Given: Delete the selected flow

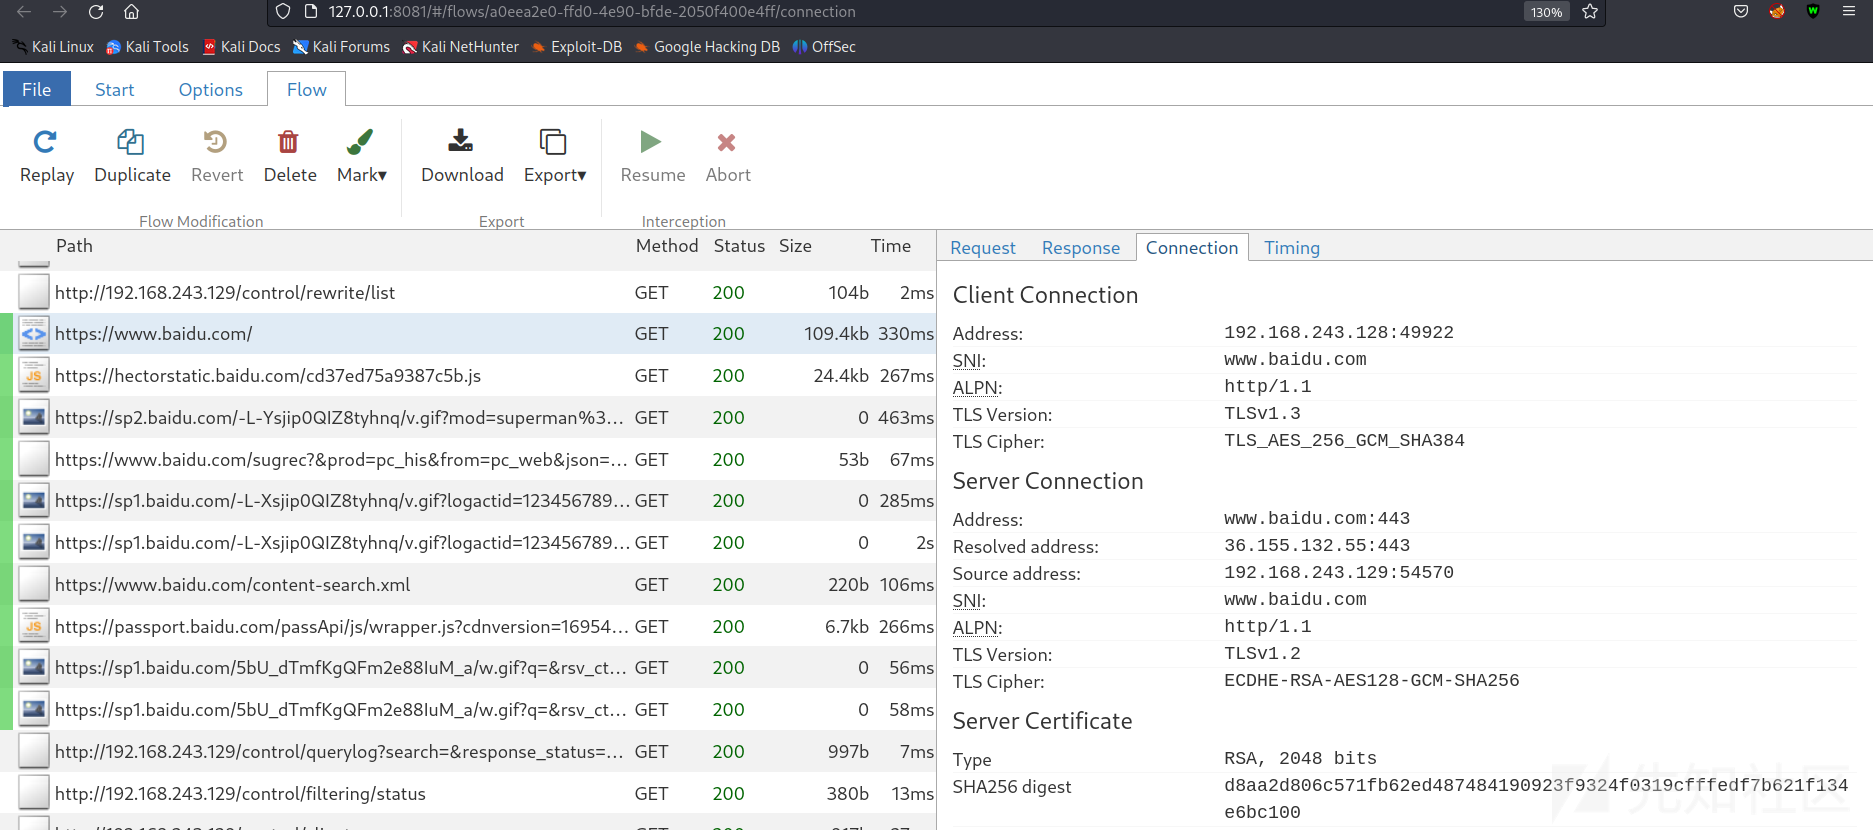Looking at the screenshot, I should pyautogui.click(x=289, y=143).
